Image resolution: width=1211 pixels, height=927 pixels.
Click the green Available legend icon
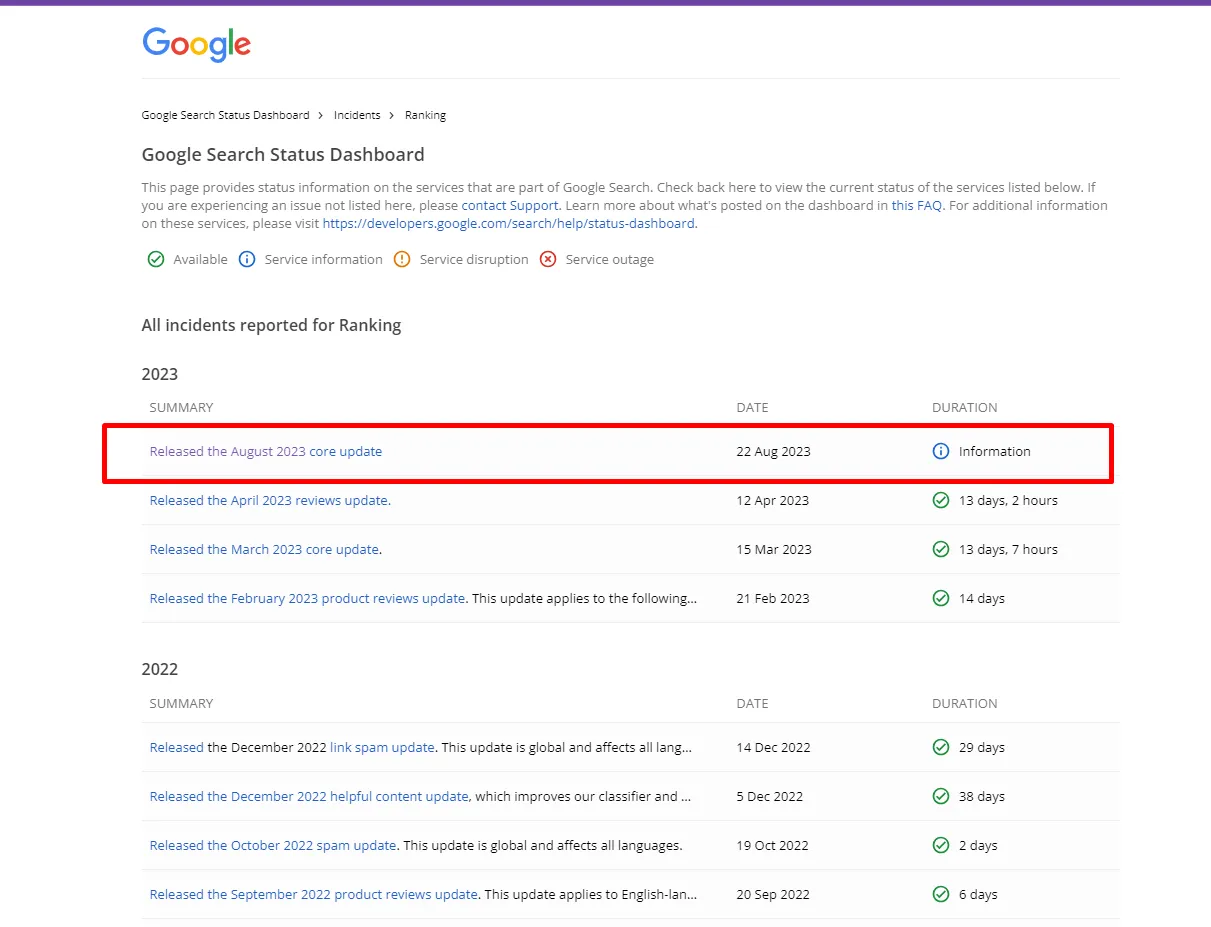(x=156, y=259)
